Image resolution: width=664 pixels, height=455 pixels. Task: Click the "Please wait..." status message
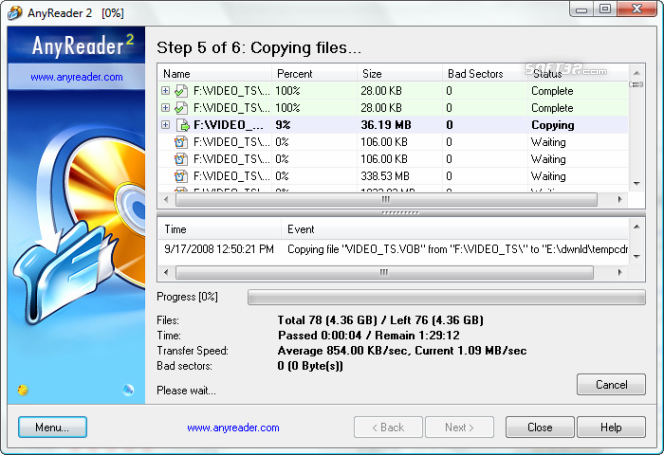click(186, 390)
